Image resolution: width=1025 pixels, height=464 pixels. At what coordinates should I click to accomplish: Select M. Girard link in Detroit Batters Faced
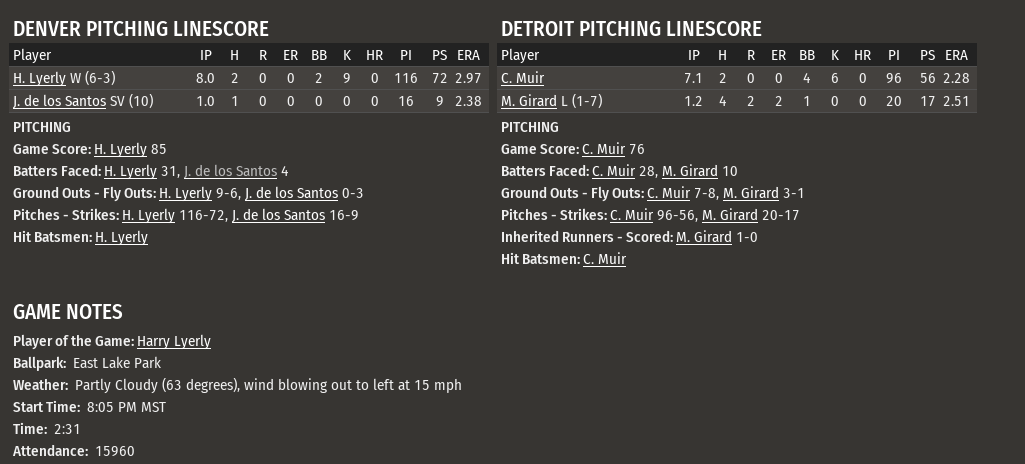[689, 171]
